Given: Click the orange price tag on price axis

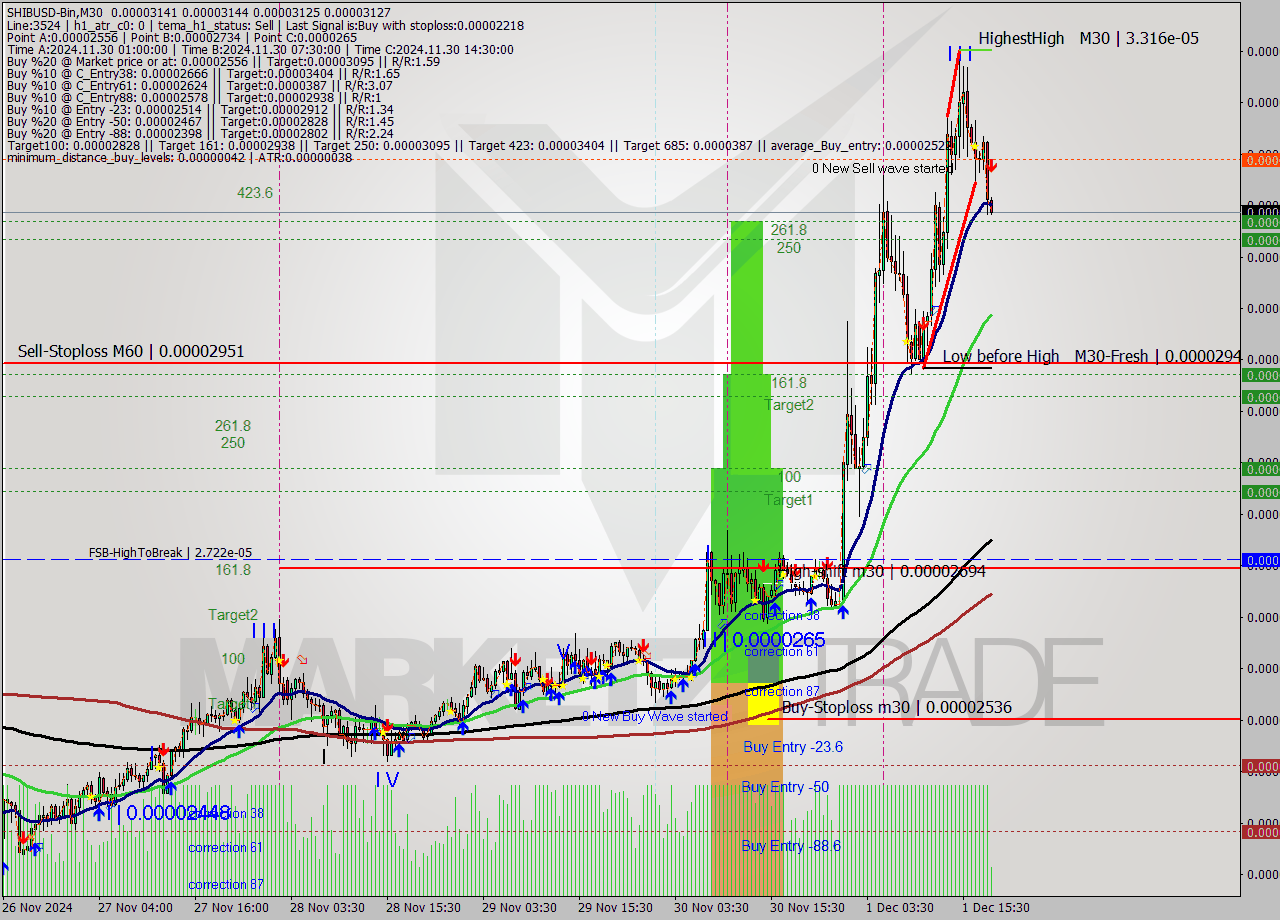Looking at the screenshot, I should pos(1260,160).
